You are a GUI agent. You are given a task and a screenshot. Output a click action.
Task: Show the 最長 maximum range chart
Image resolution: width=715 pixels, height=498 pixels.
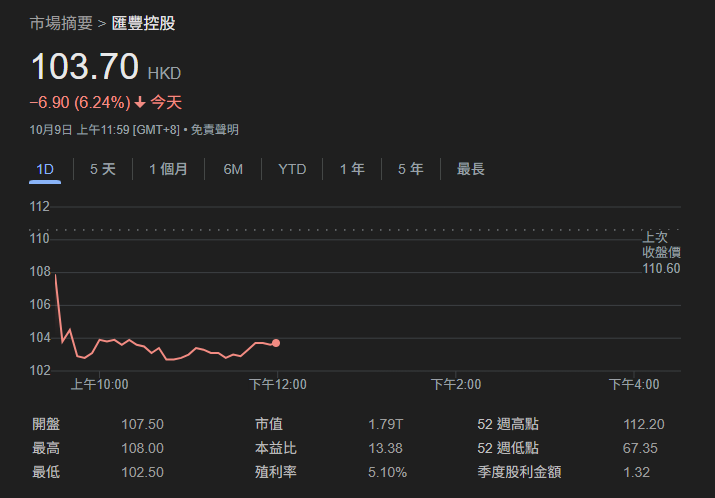pyautogui.click(x=471, y=169)
